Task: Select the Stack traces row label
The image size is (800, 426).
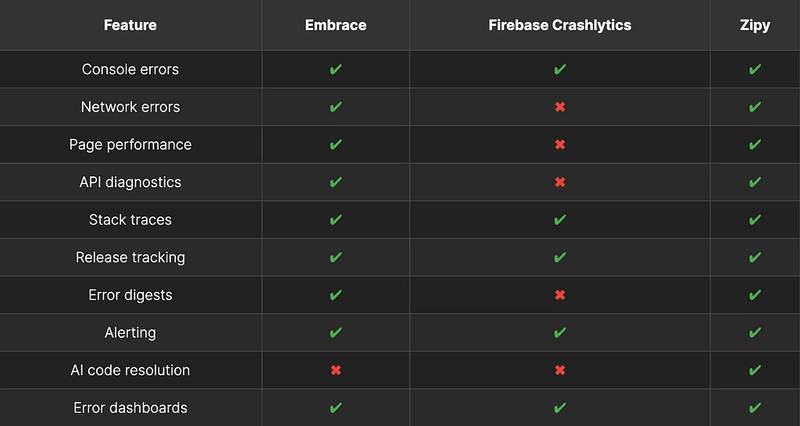Action: (130, 219)
